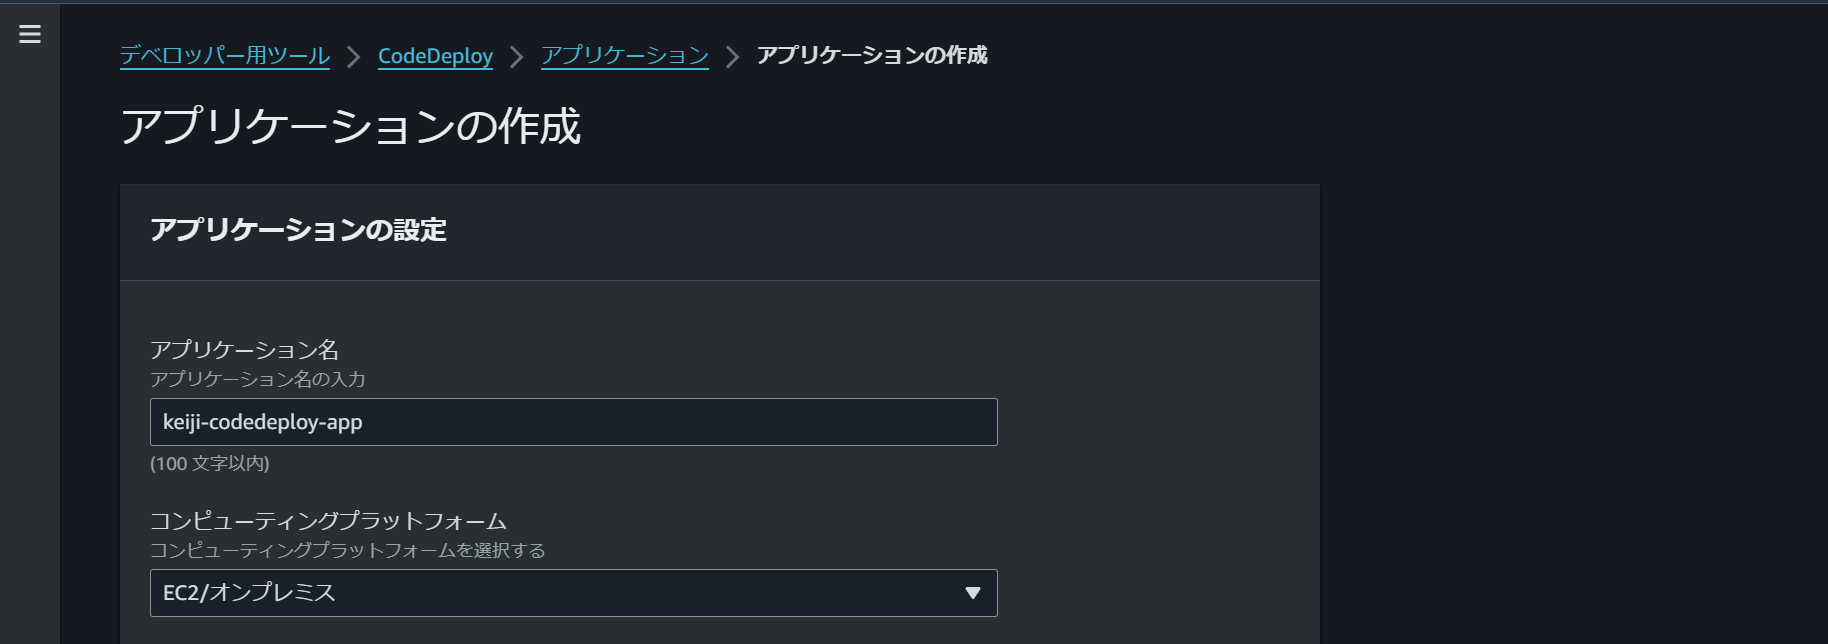Screen dimensions: 1828x644
Task: Click the page heading アプリケーションの作成
Action: tap(352, 128)
